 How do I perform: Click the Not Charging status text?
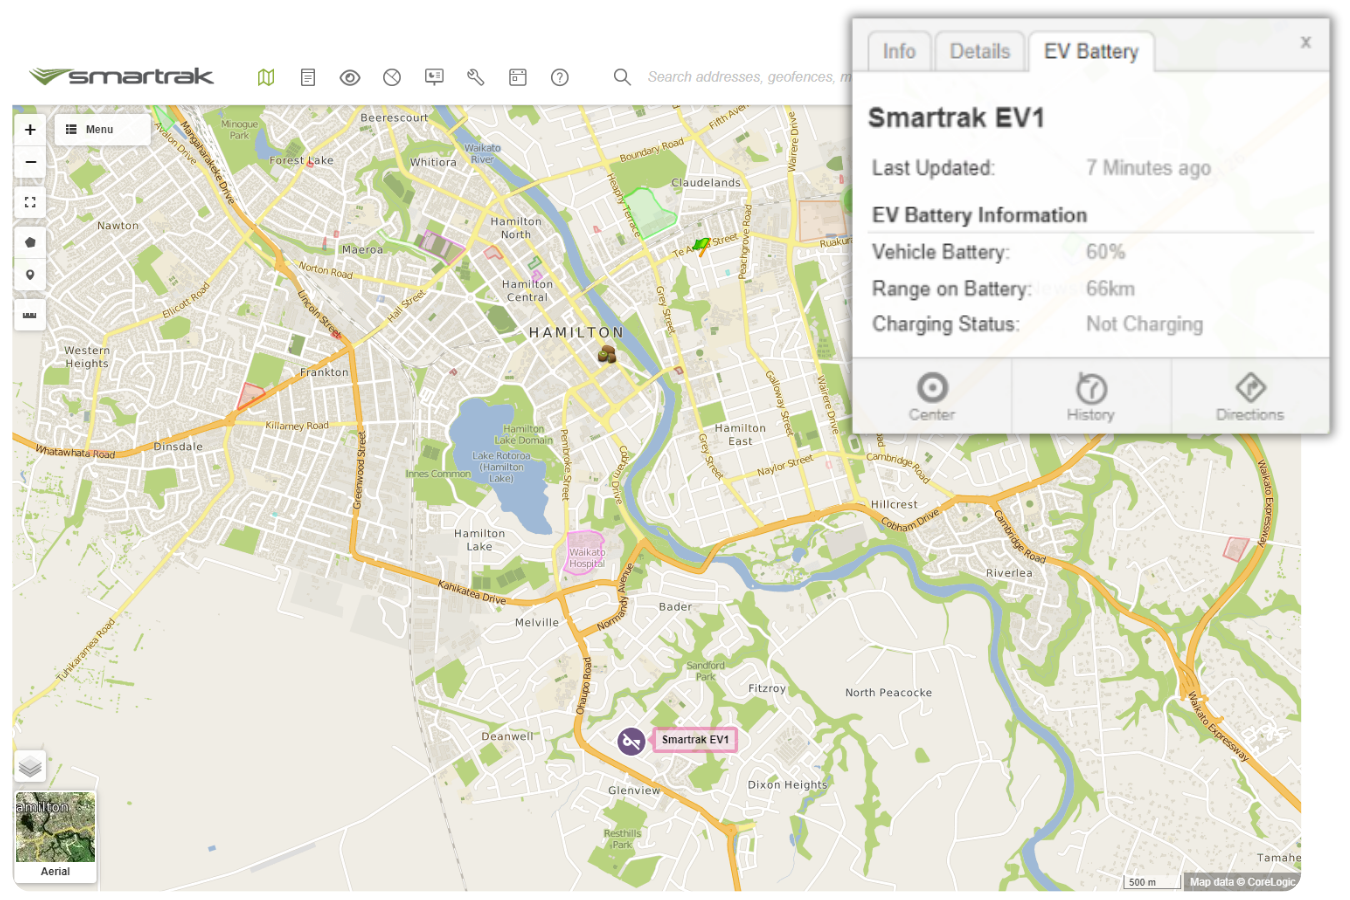tap(1144, 324)
